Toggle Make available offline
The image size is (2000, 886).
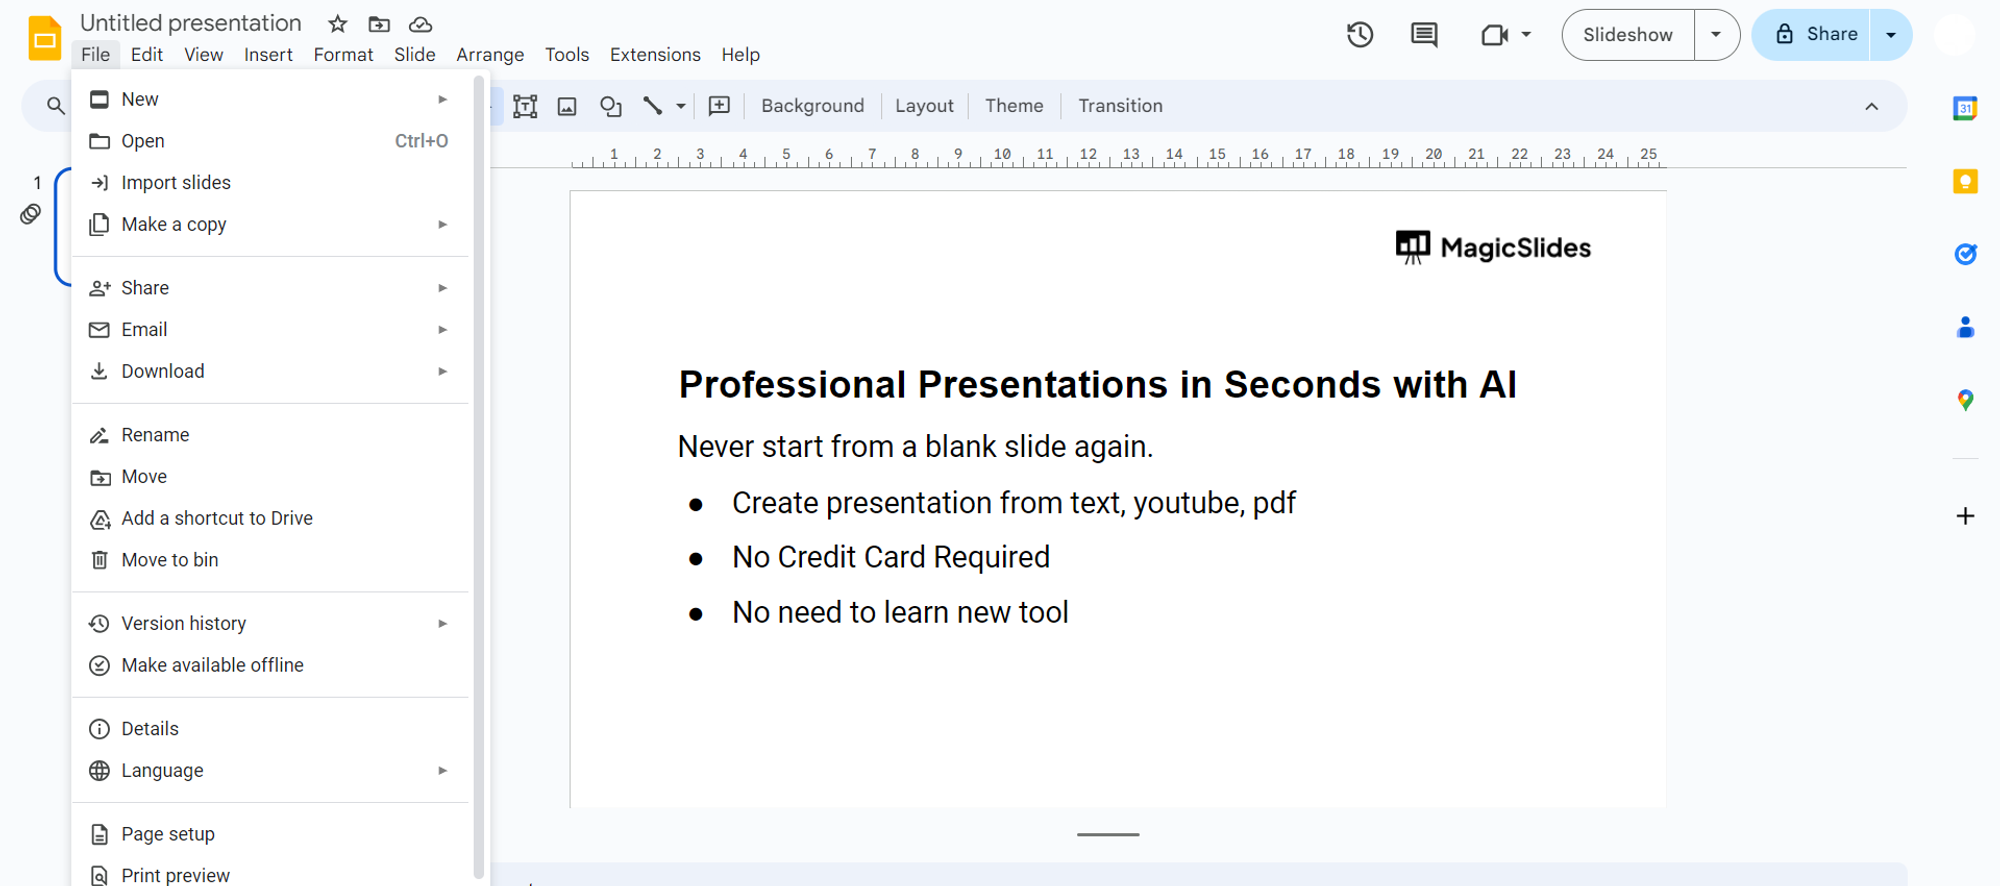coord(270,665)
